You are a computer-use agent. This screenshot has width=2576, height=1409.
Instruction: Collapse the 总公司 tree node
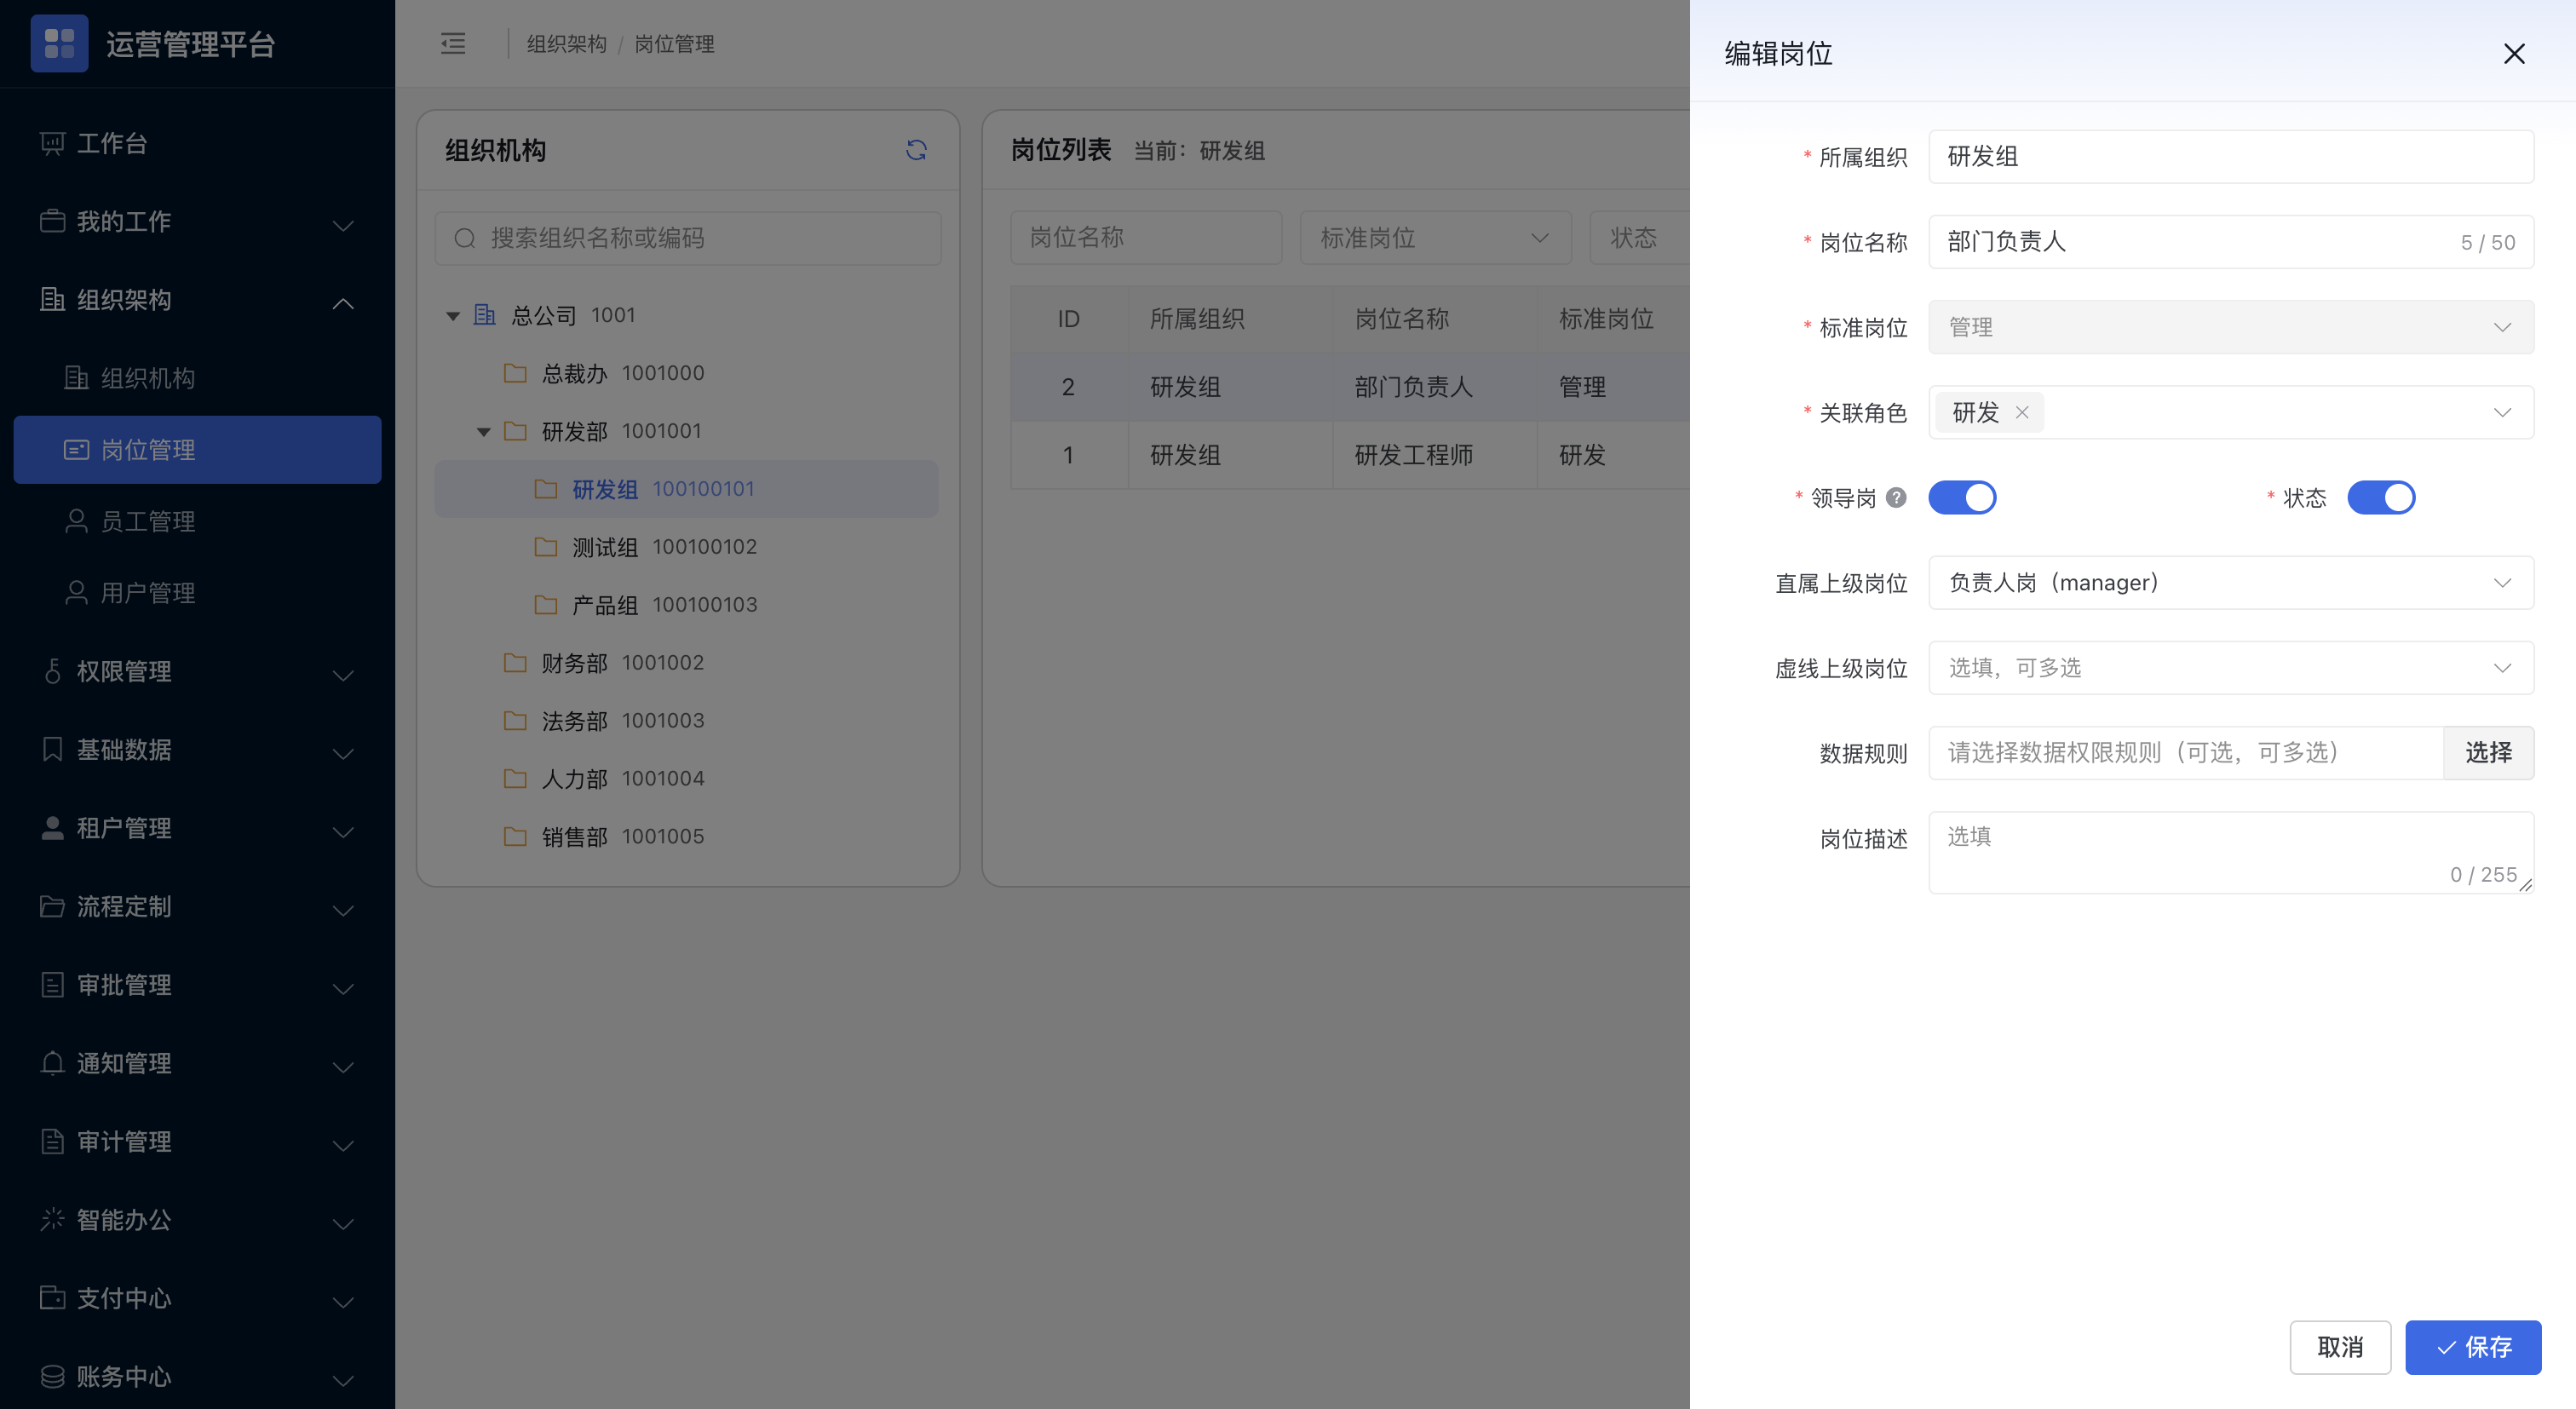point(453,316)
